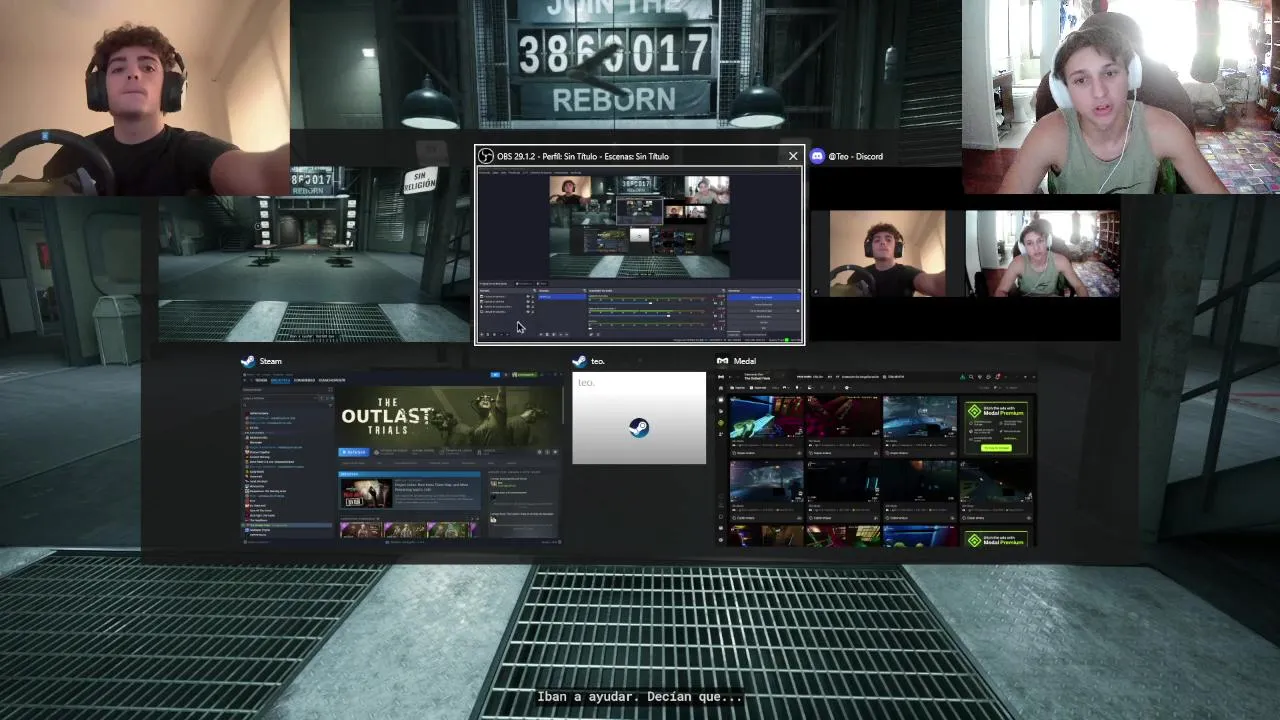
Task: Switch to the game window preview with counter sign
Action: click(x=314, y=254)
